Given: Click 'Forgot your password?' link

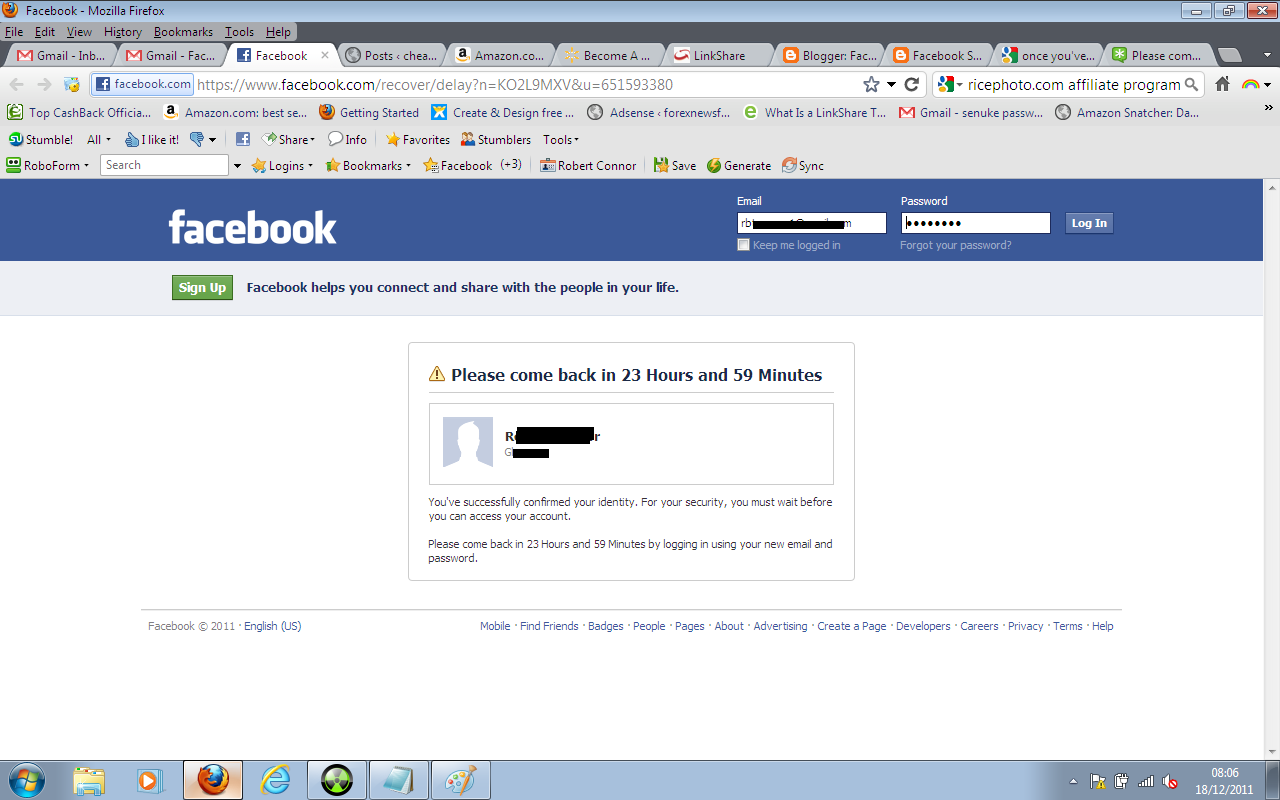Looking at the screenshot, I should coord(955,245).
